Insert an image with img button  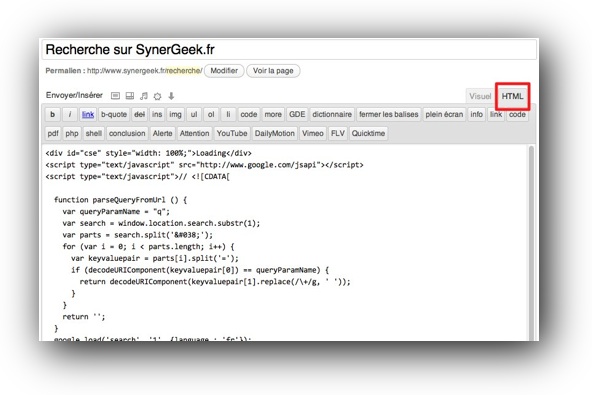click(175, 114)
